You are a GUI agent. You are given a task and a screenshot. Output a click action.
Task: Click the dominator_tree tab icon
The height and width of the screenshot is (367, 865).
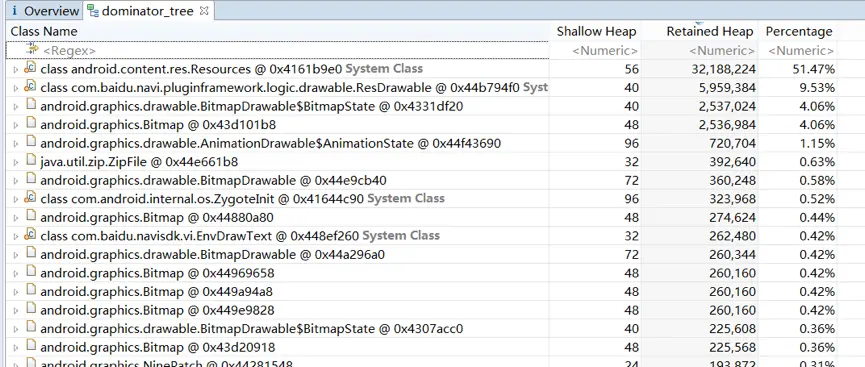coord(93,10)
